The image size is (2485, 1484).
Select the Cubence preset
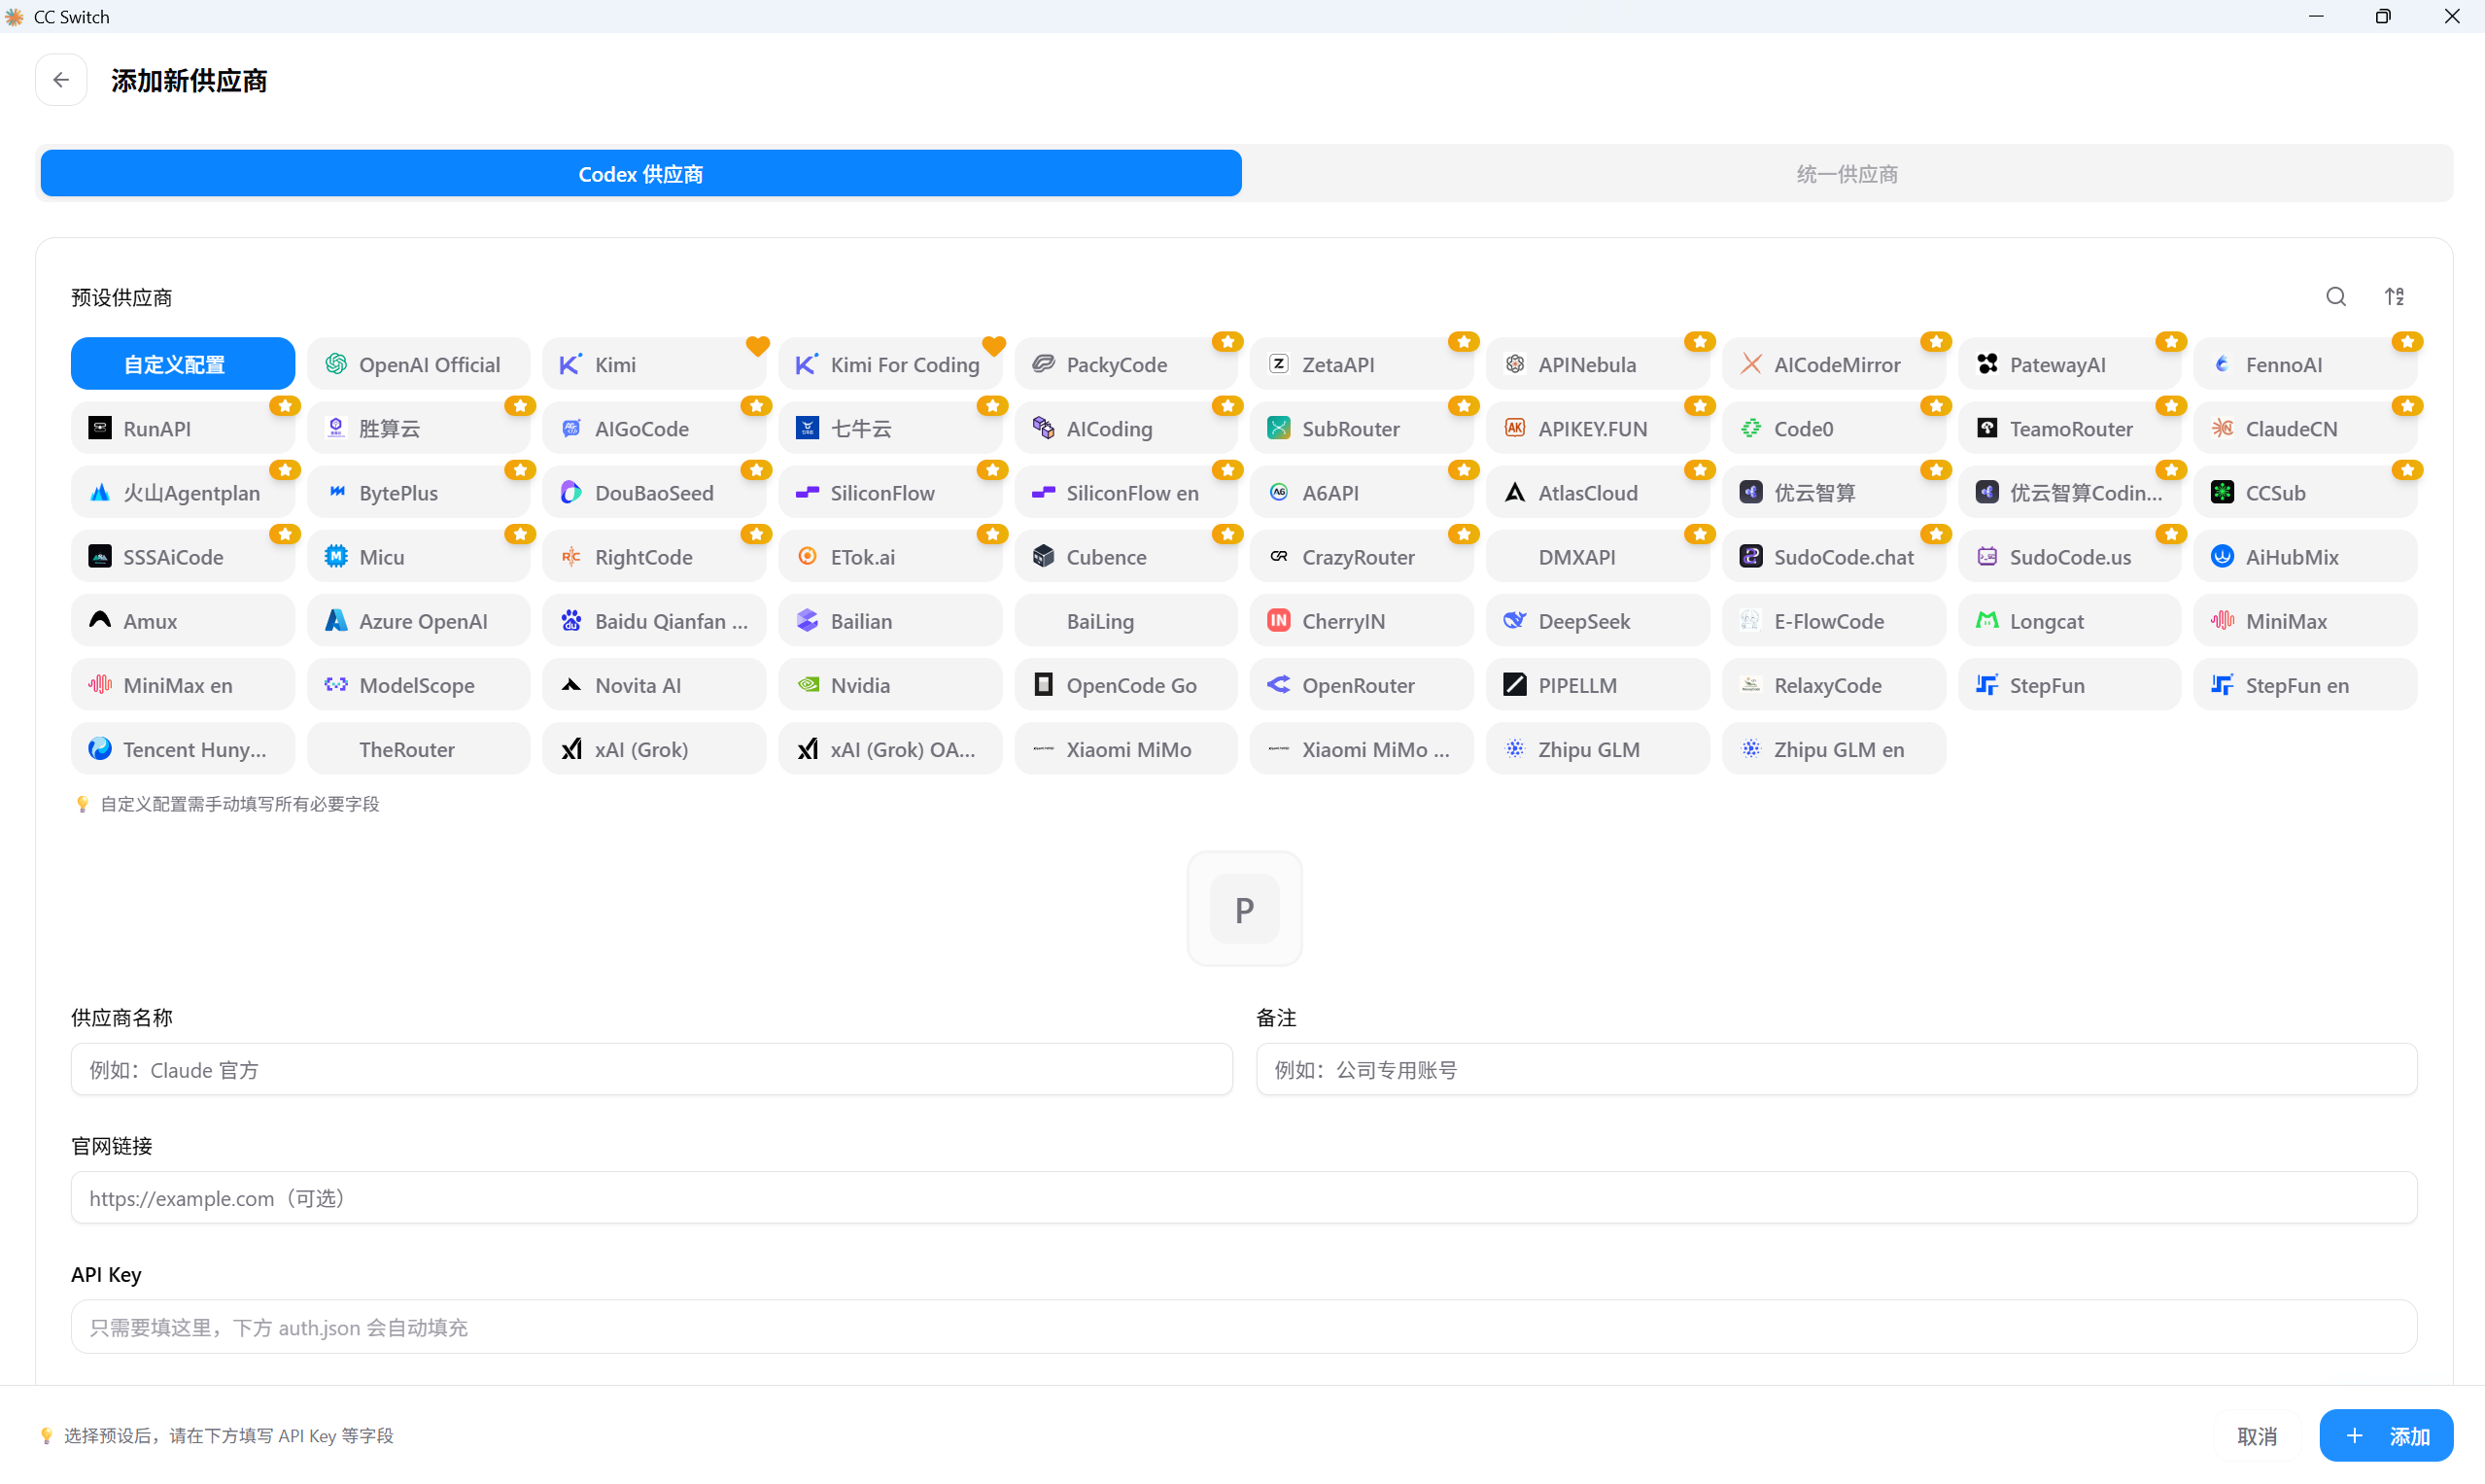pyautogui.click(x=1126, y=556)
